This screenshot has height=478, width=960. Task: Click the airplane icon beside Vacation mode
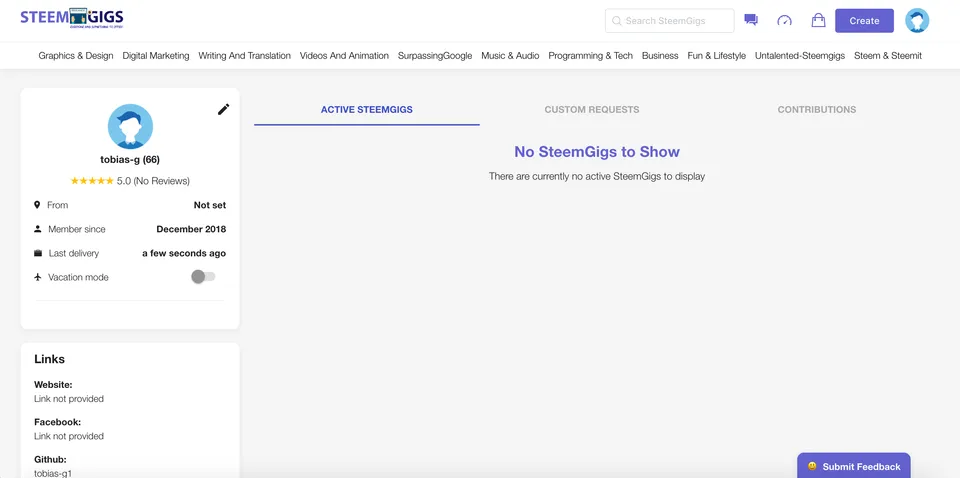coord(38,277)
